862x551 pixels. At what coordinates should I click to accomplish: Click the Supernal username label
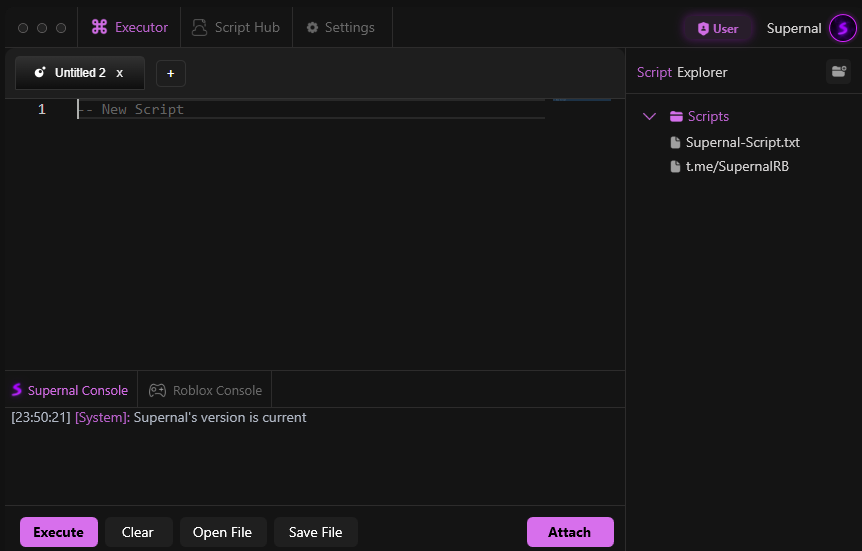[794, 29]
